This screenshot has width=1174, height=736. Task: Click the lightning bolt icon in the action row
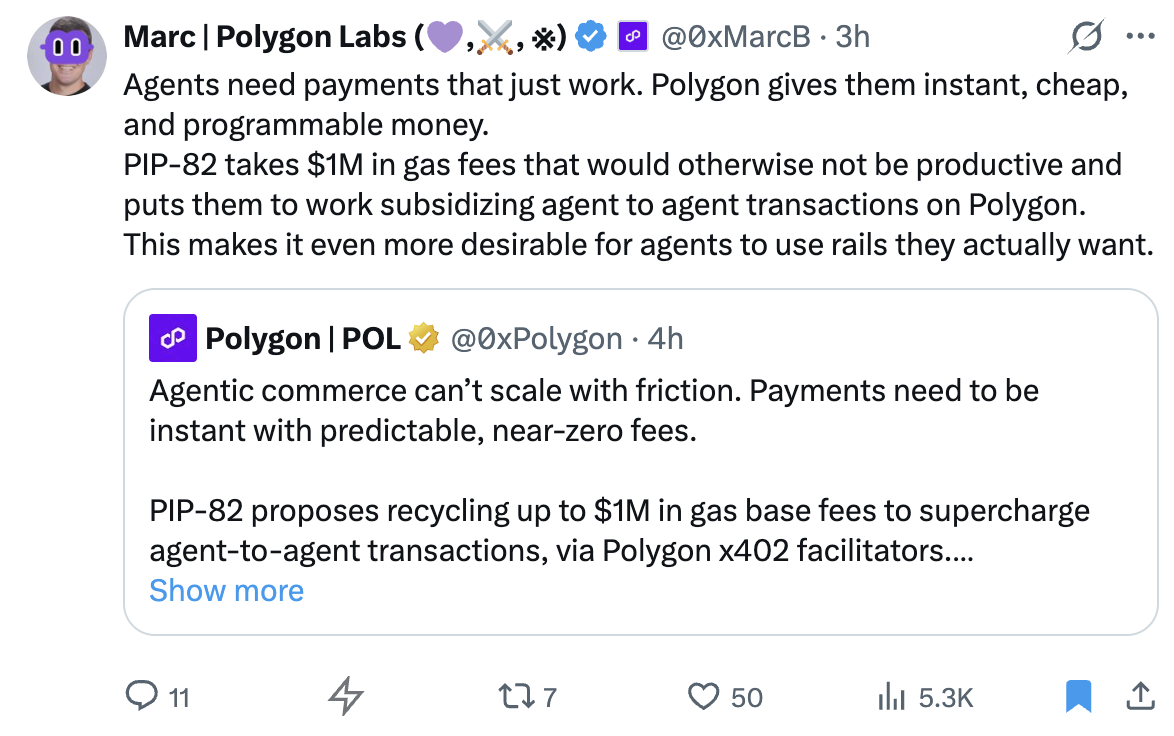pos(346,696)
